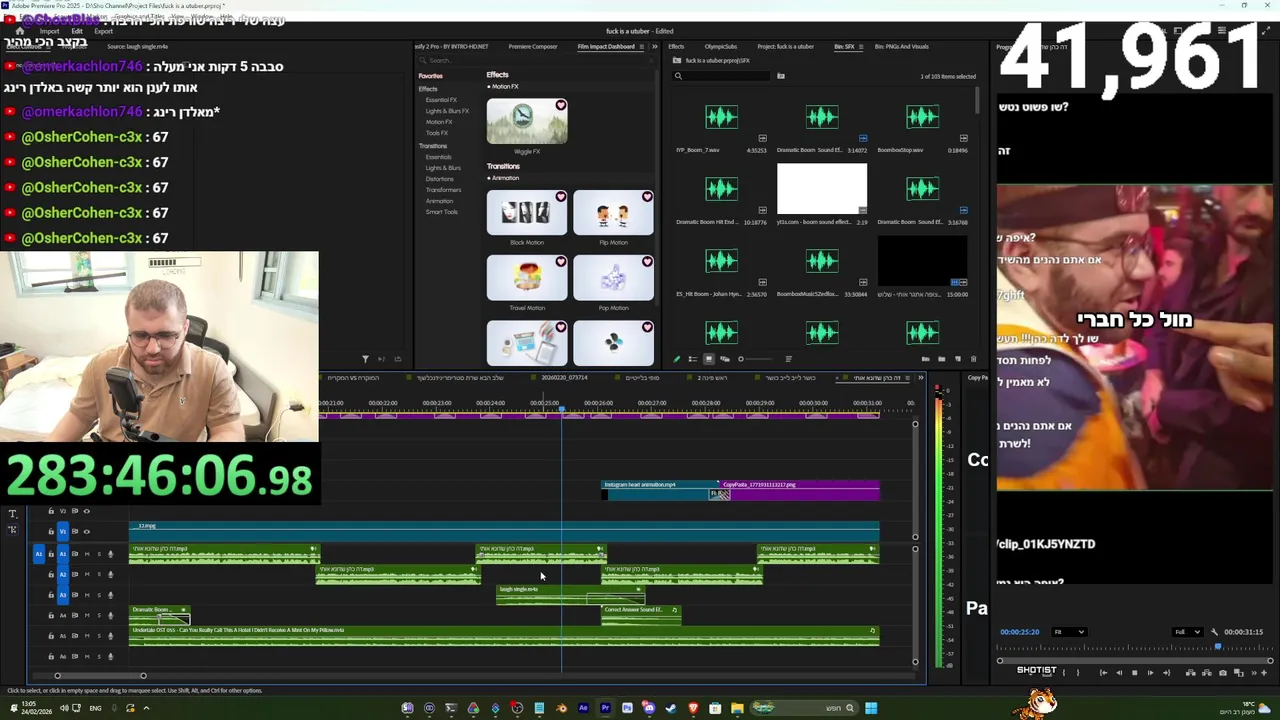Click Go to In button
The image size is (1280, 720).
(x=1103, y=673)
